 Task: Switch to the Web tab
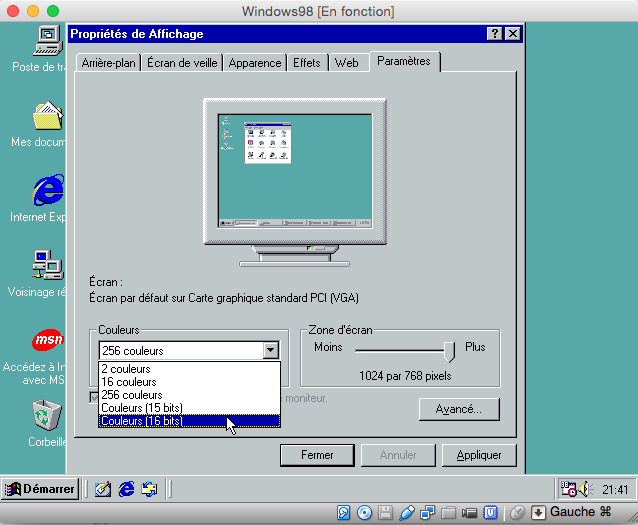pyautogui.click(x=347, y=63)
